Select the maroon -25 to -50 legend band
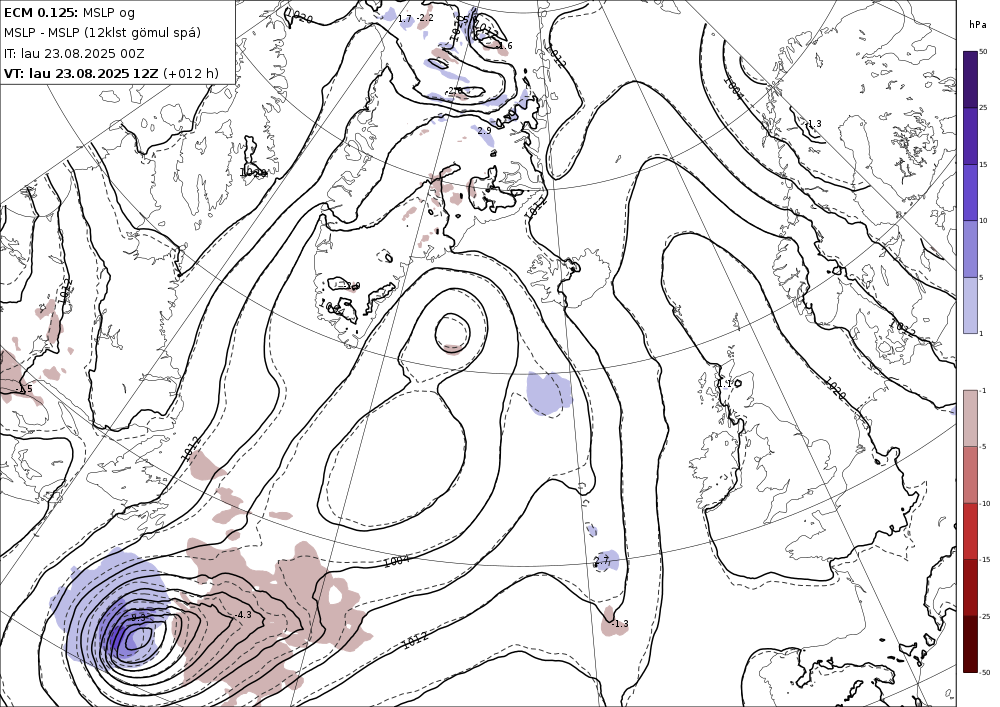This screenshot has width=1000, height=707. coord(970,644)
